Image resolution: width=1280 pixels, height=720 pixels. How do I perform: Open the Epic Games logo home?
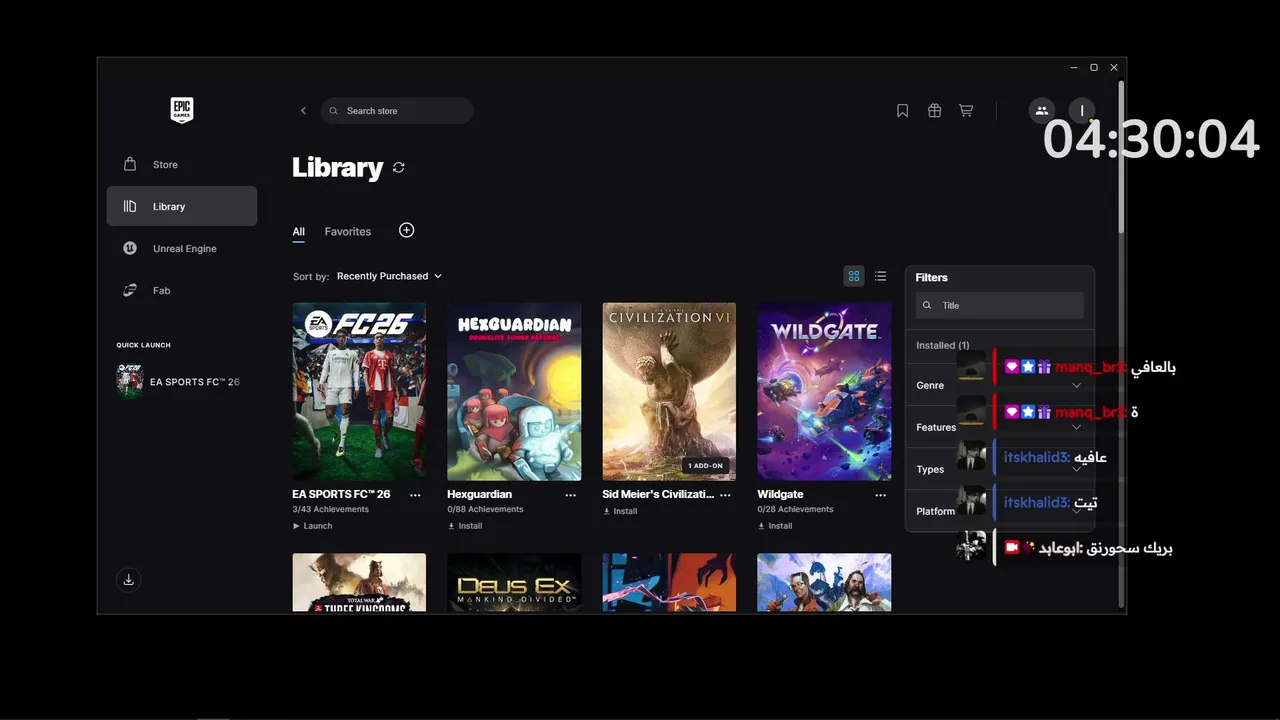pos(181,110)
